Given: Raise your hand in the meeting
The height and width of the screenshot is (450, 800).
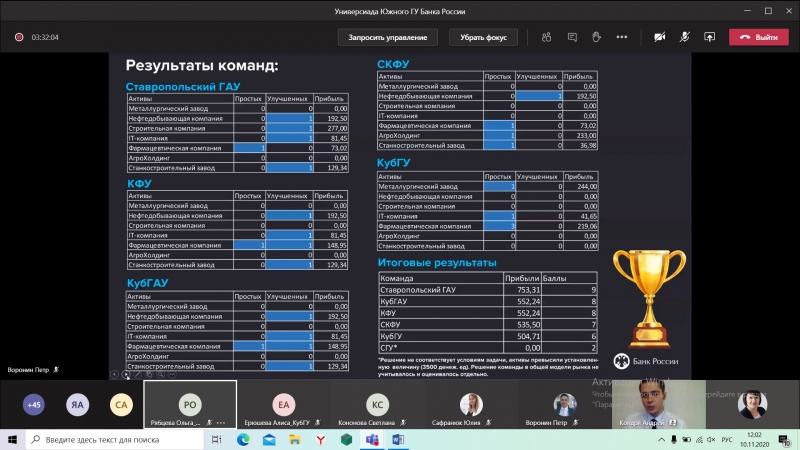Looking at the screenshot, I should tap(596, 37).
